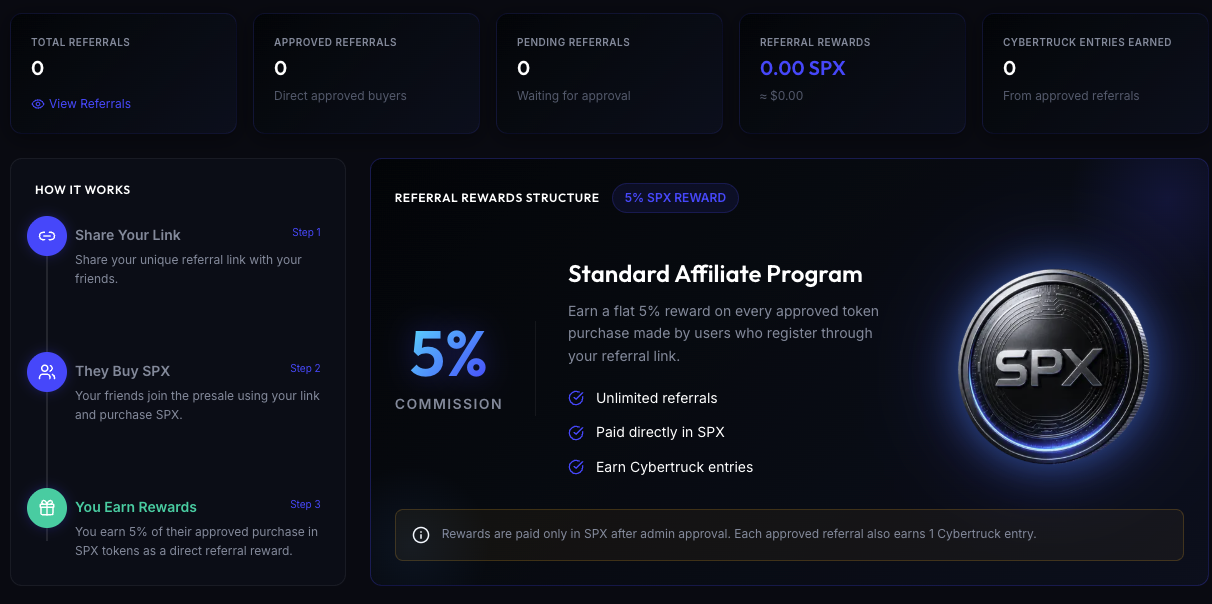The image size is (1212, 604).
Task: Click the 'Unlimited referrals' text
Action: click(x=657, y=398)
